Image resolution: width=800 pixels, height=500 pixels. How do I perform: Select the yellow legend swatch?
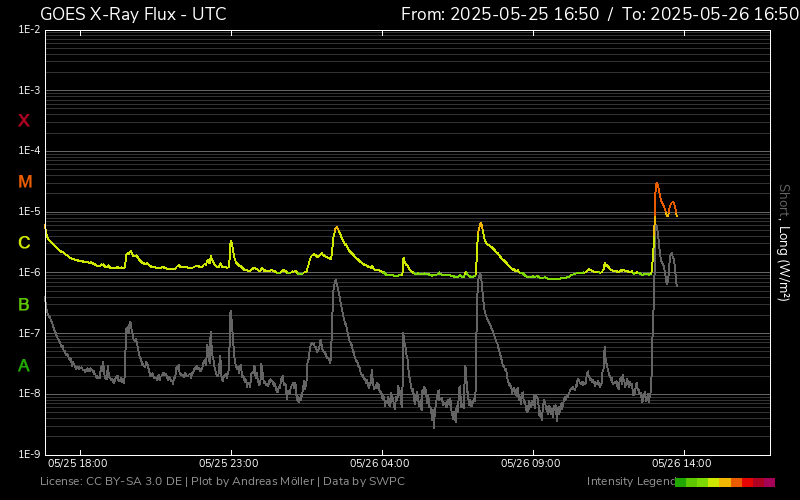click(x=713, y=483)
